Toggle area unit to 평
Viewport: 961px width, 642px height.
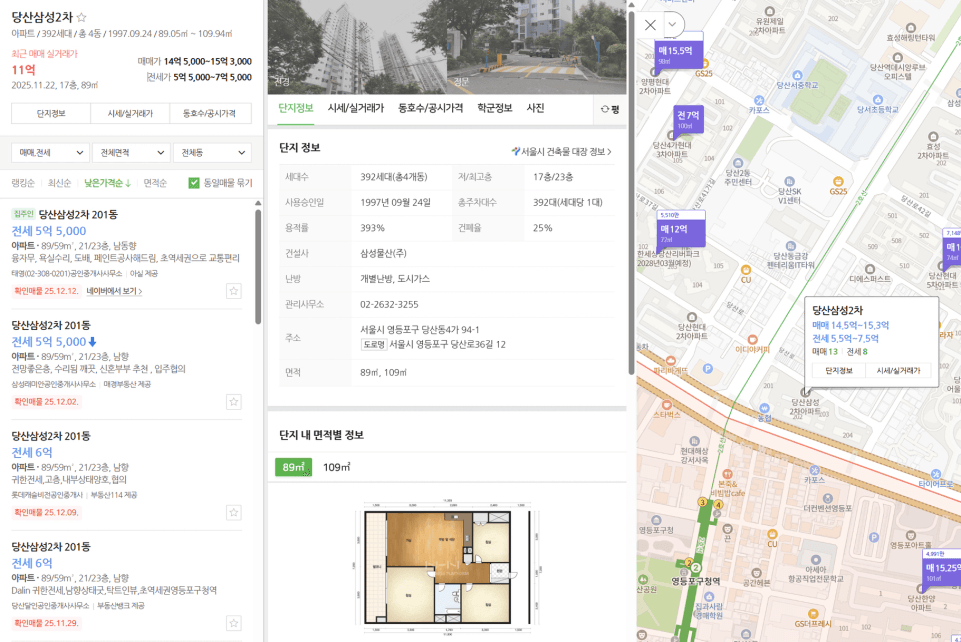[x=609, y=109]
